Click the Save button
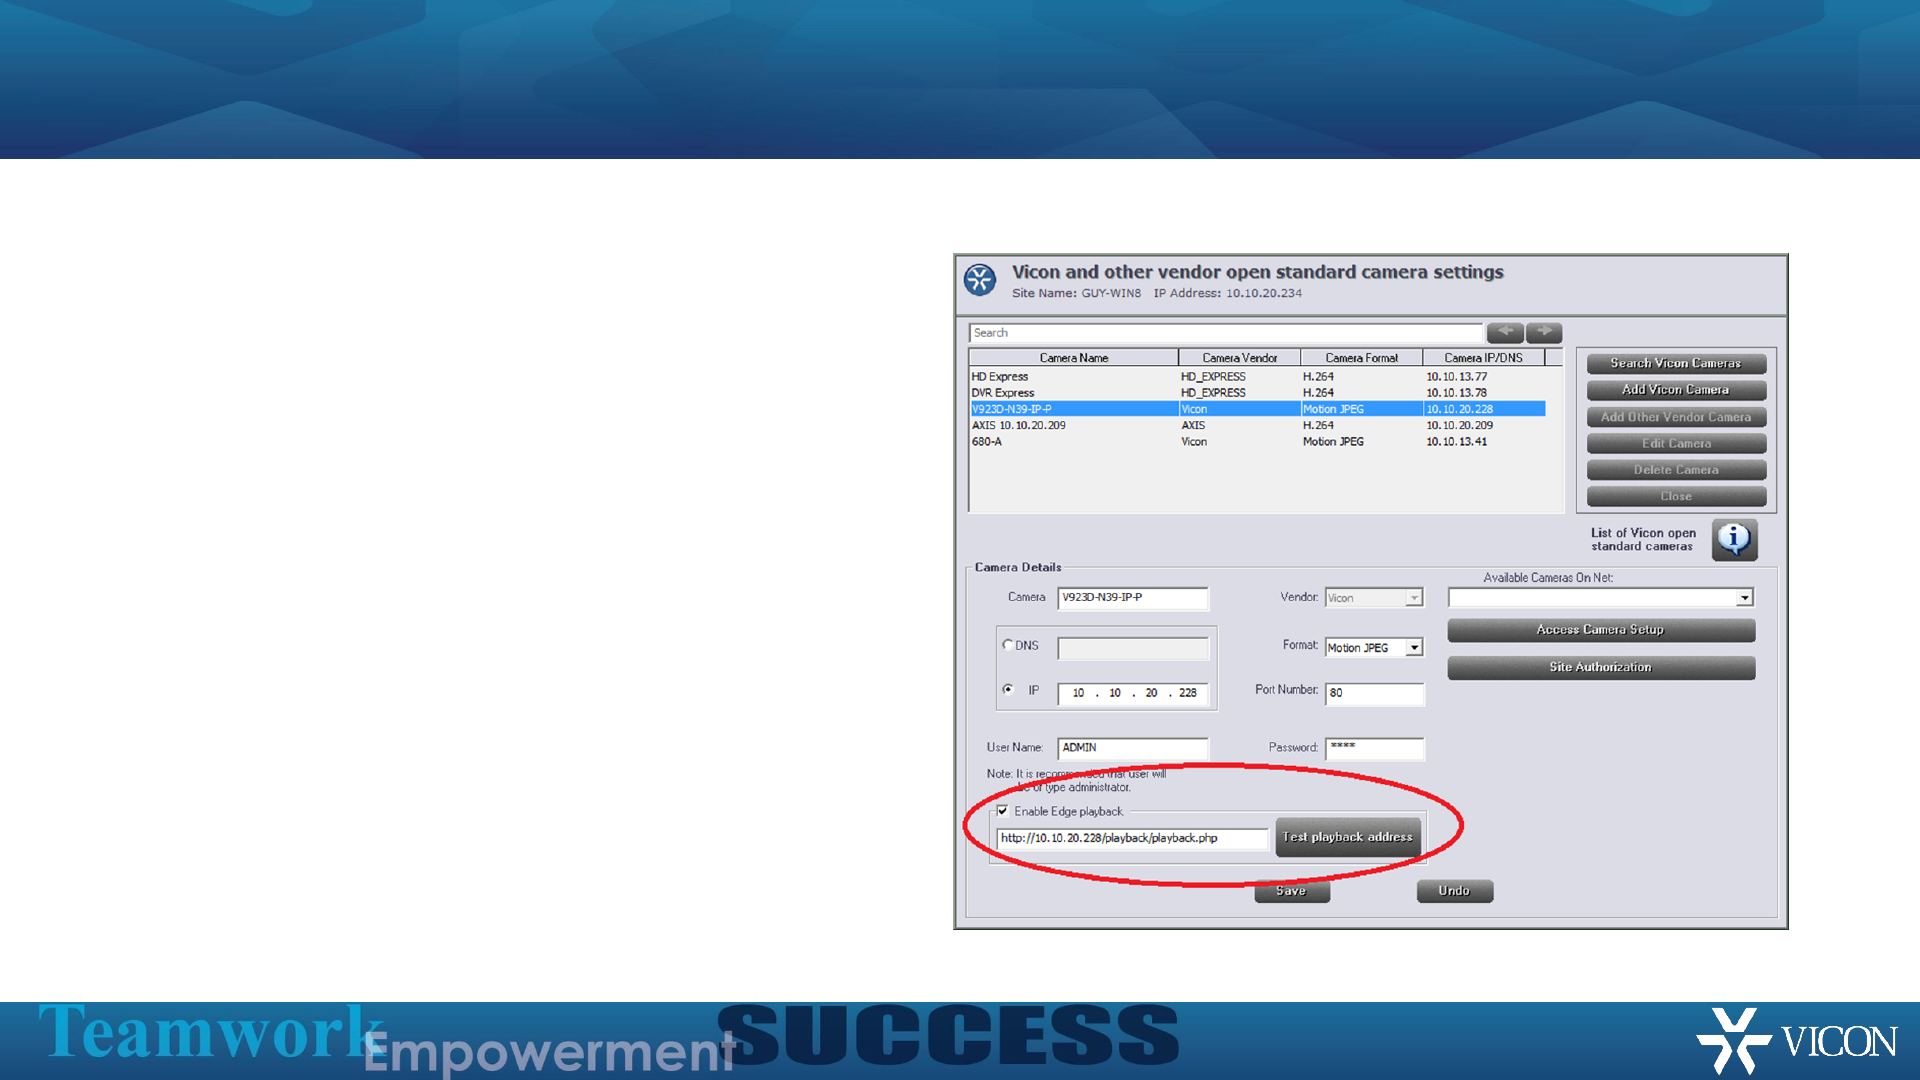Screen dimensions: 1920x1080 coord(1291,891)
